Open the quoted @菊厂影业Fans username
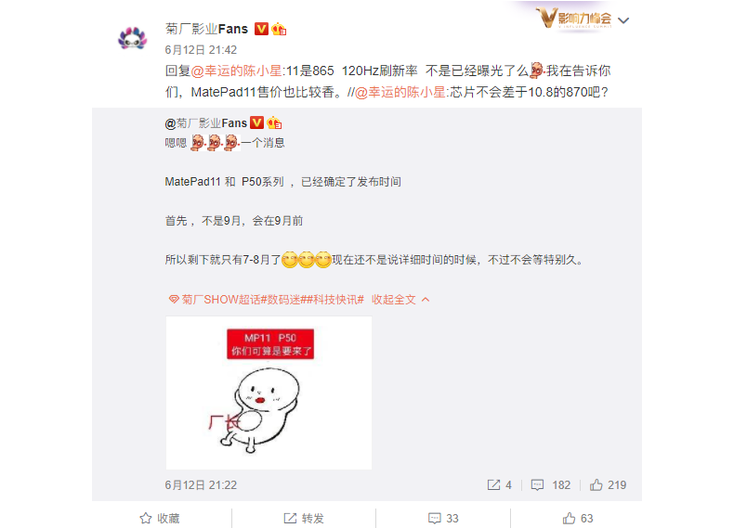Viewport: 750px width, 528px height. (x=206, y=123)
